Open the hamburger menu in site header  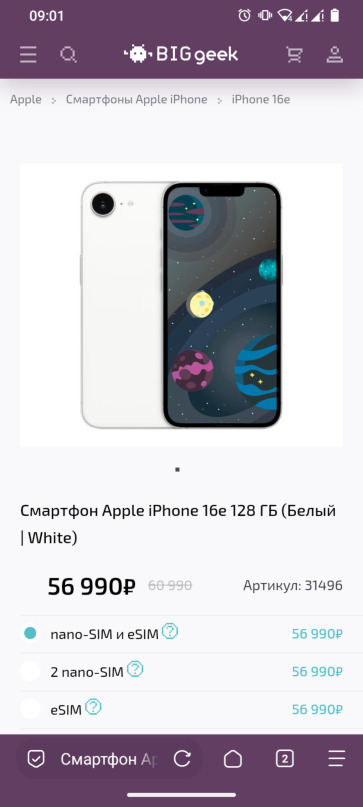tap(28, 55)
